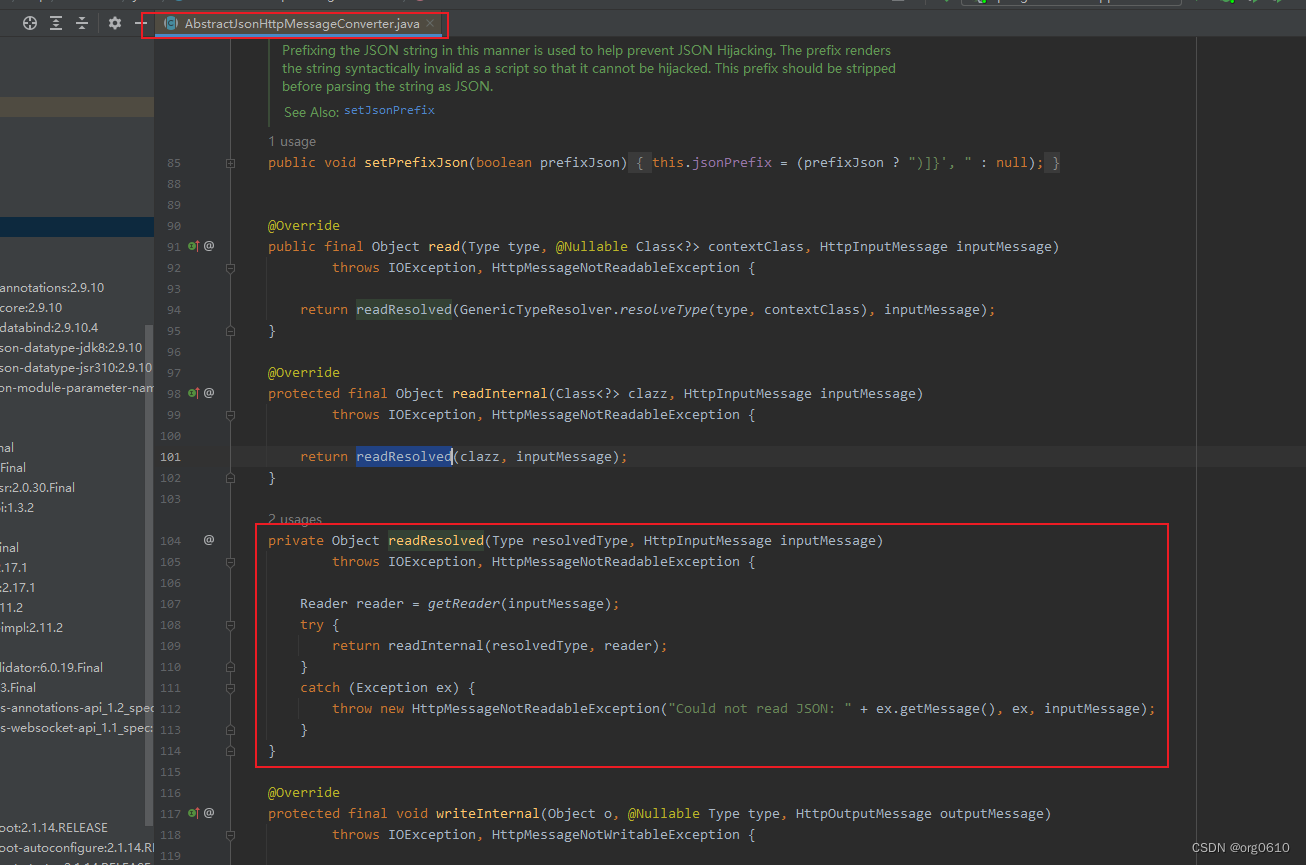
Task: Click the Select Opened File target icon
Action: 30,23
